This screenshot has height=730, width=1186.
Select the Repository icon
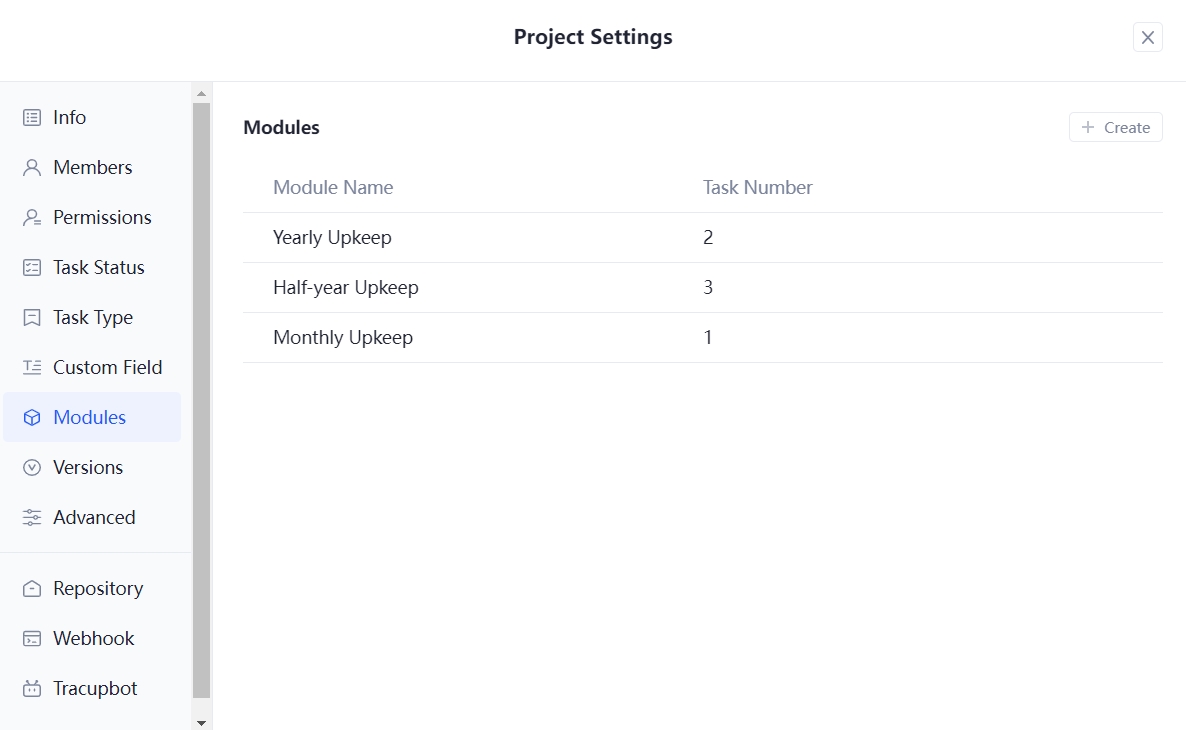click(31, 588)
